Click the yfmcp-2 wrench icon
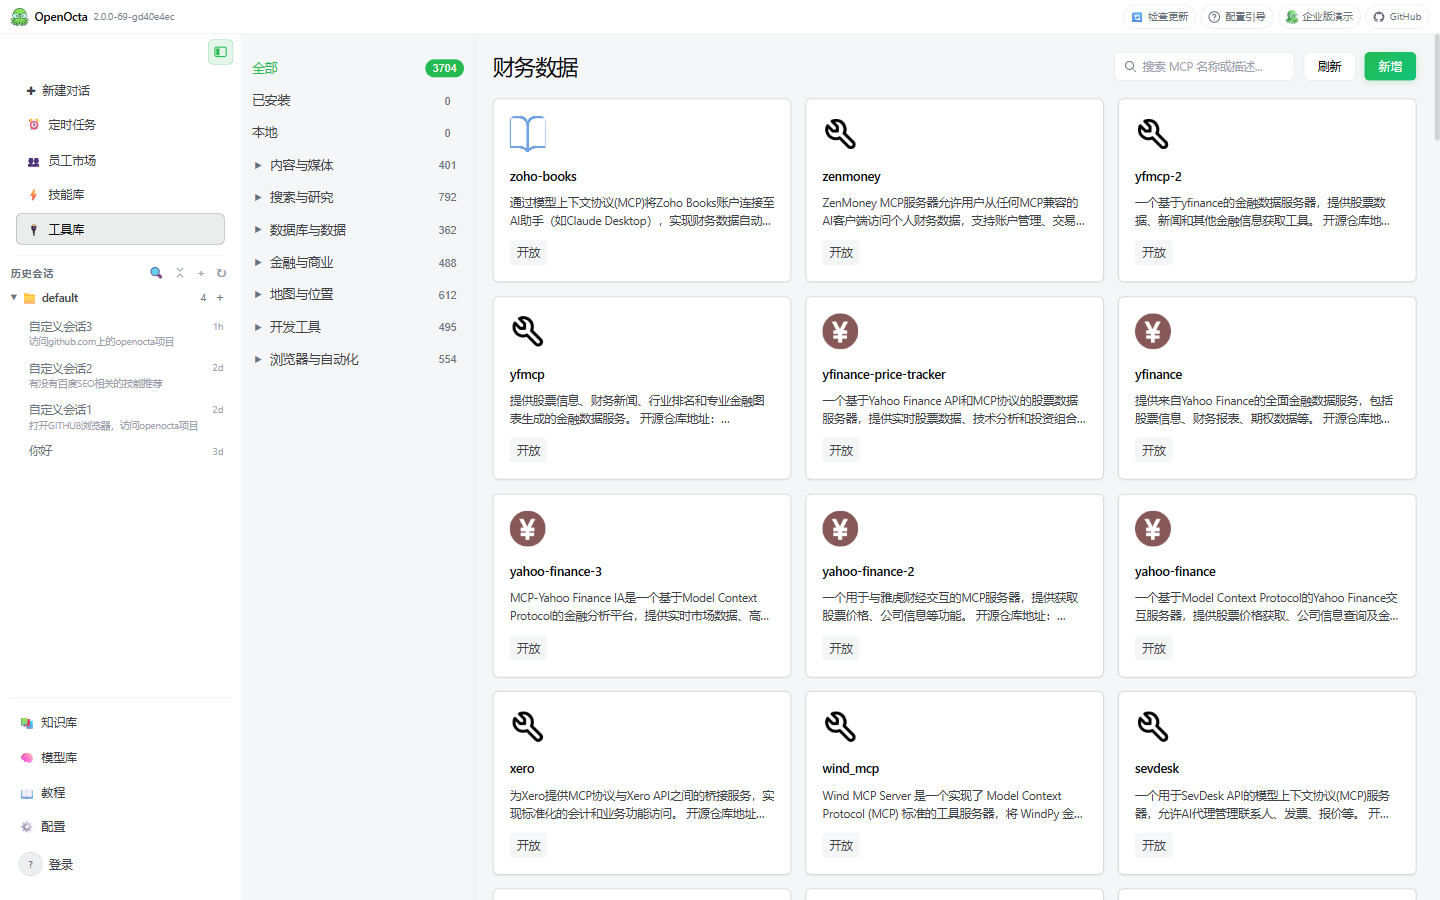 click(1153, 133)
